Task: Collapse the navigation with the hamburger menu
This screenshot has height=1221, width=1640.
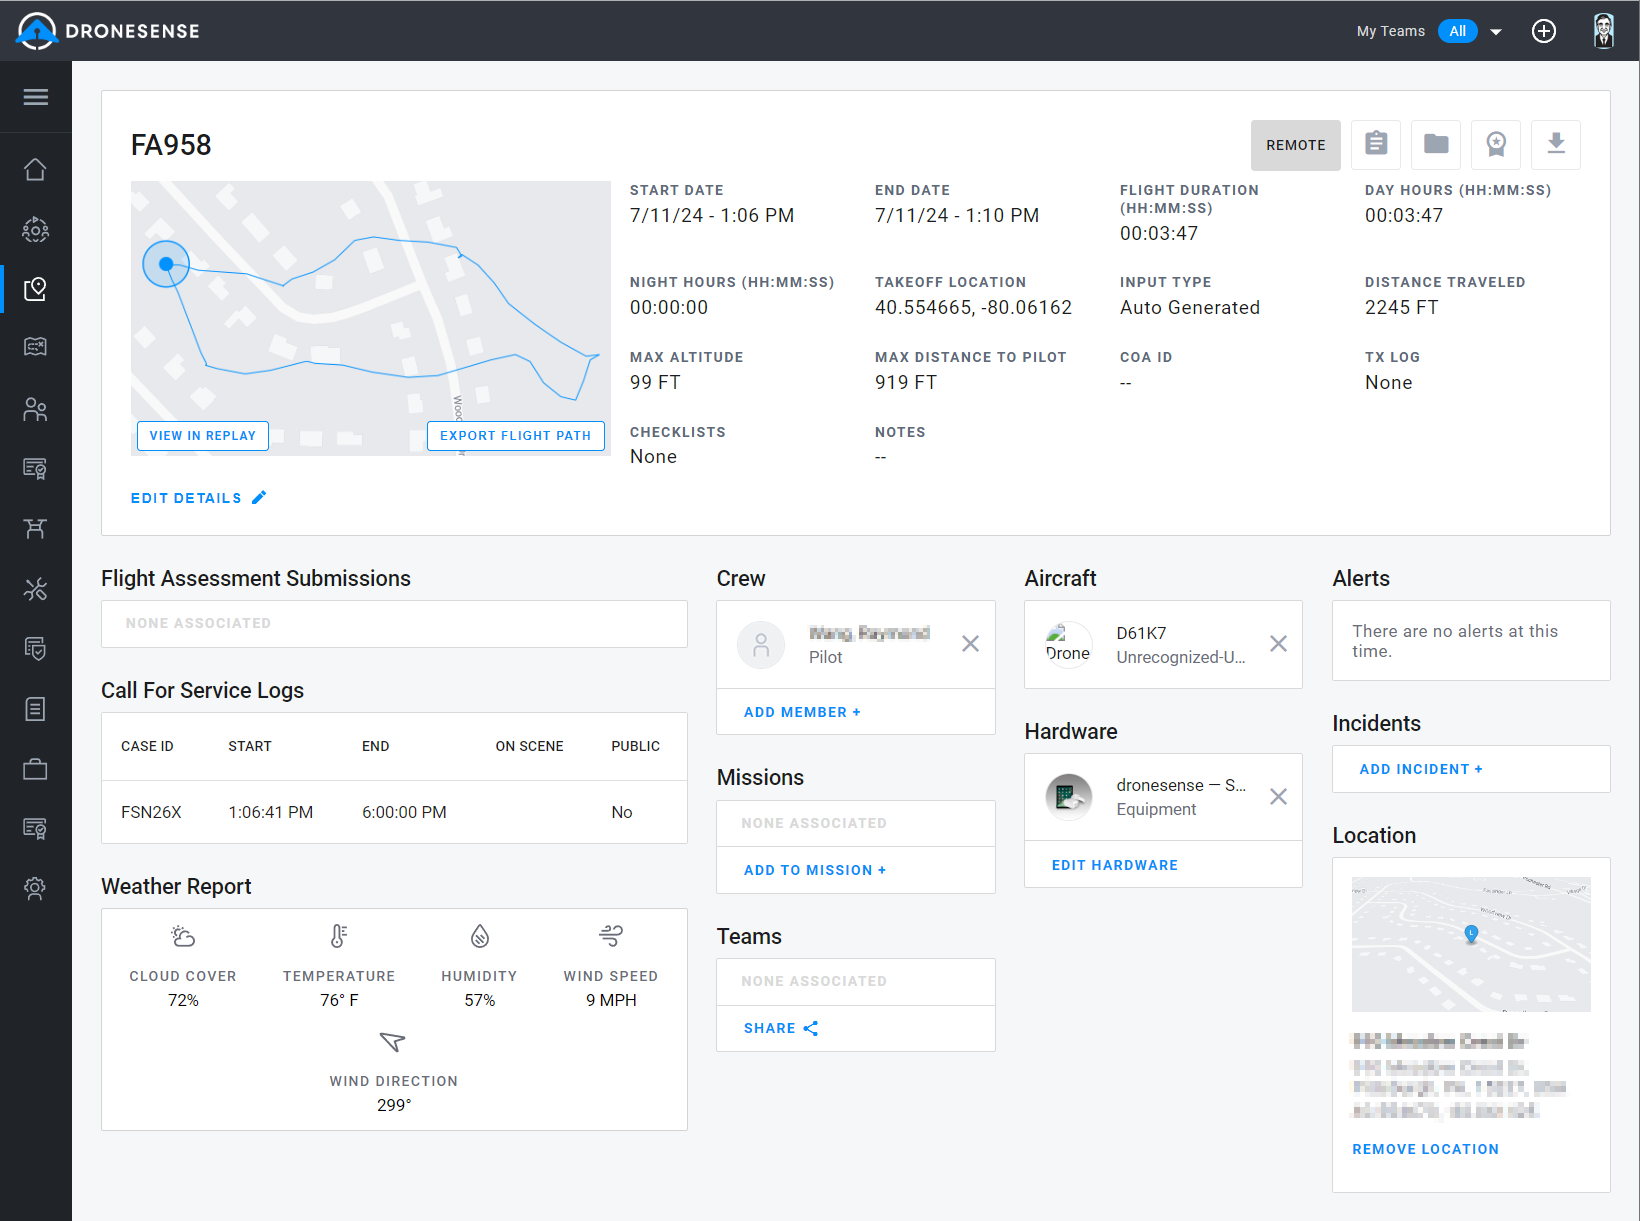Action: (x=35, y=97)
